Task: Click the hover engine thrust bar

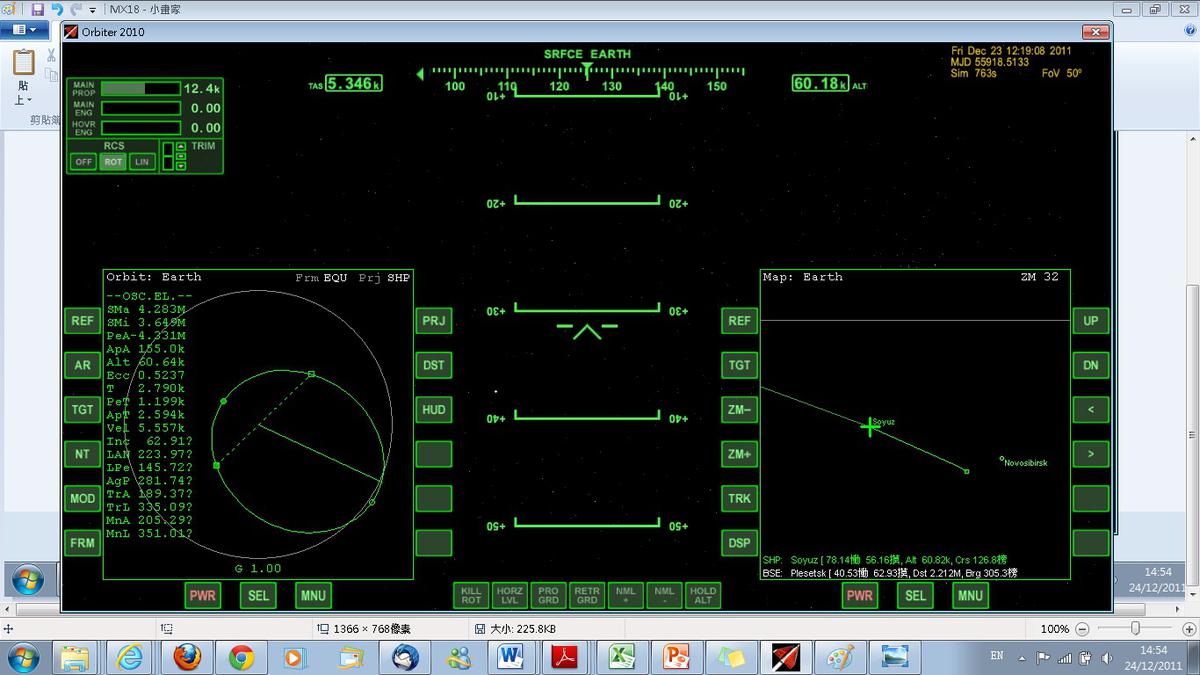Action: click(x=141, y=128)
